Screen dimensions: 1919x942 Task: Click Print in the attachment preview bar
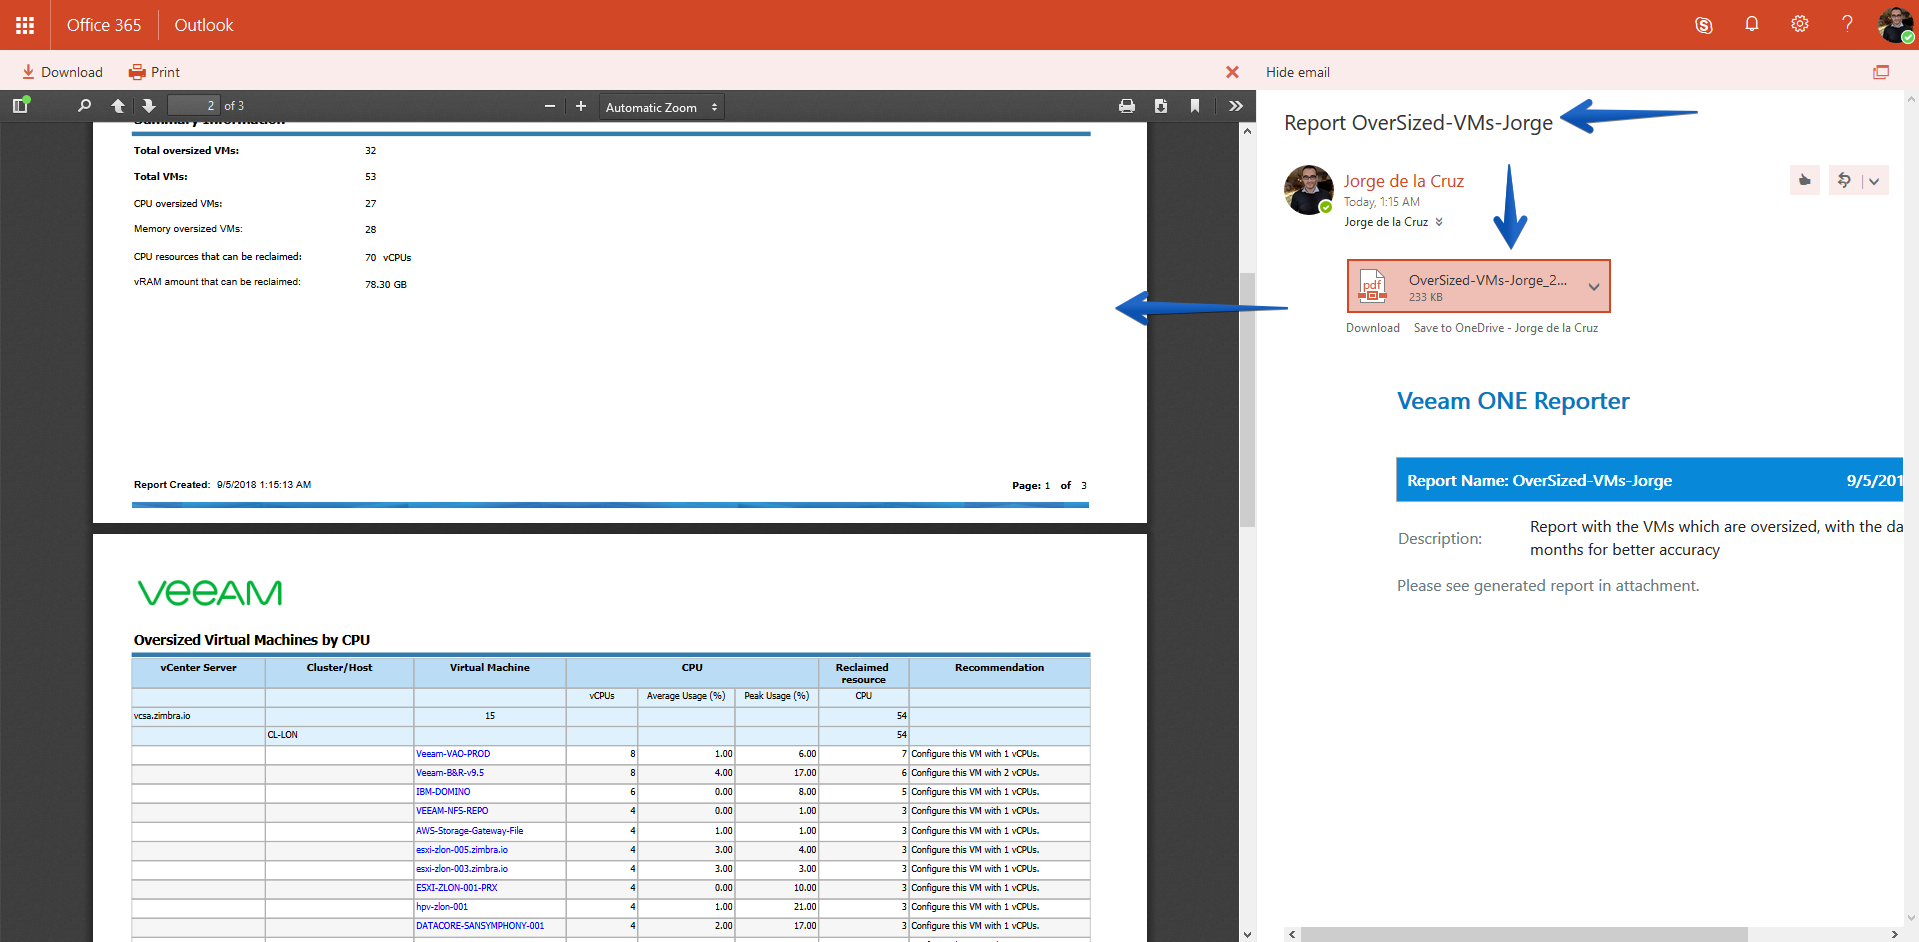click(154, 72)
